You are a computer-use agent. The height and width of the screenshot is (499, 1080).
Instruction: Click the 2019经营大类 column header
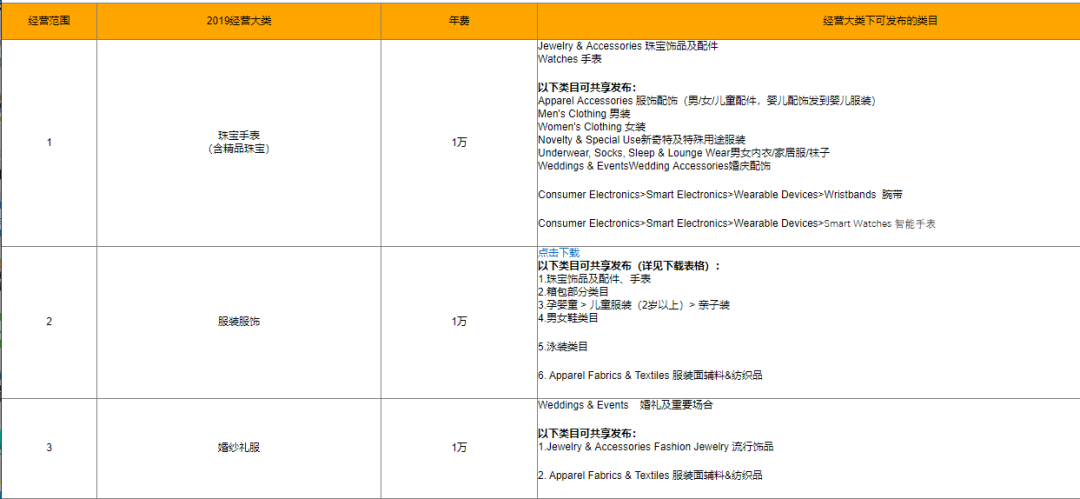click(238, 21)
